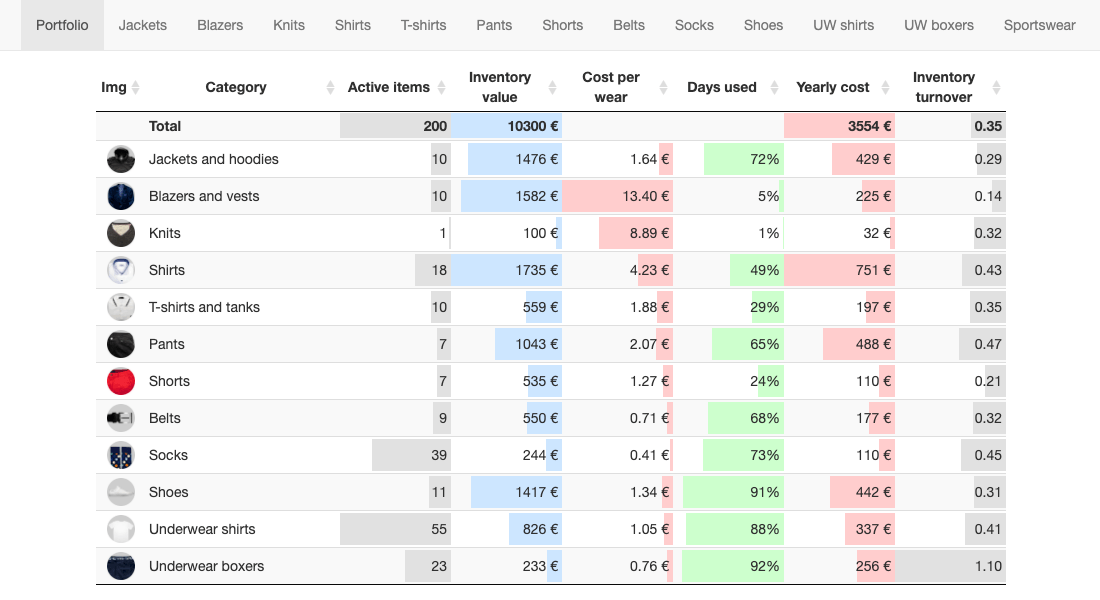Click the Shoes category icon
This screenshot has width=1100, height=600.
[x=121, y=492]
